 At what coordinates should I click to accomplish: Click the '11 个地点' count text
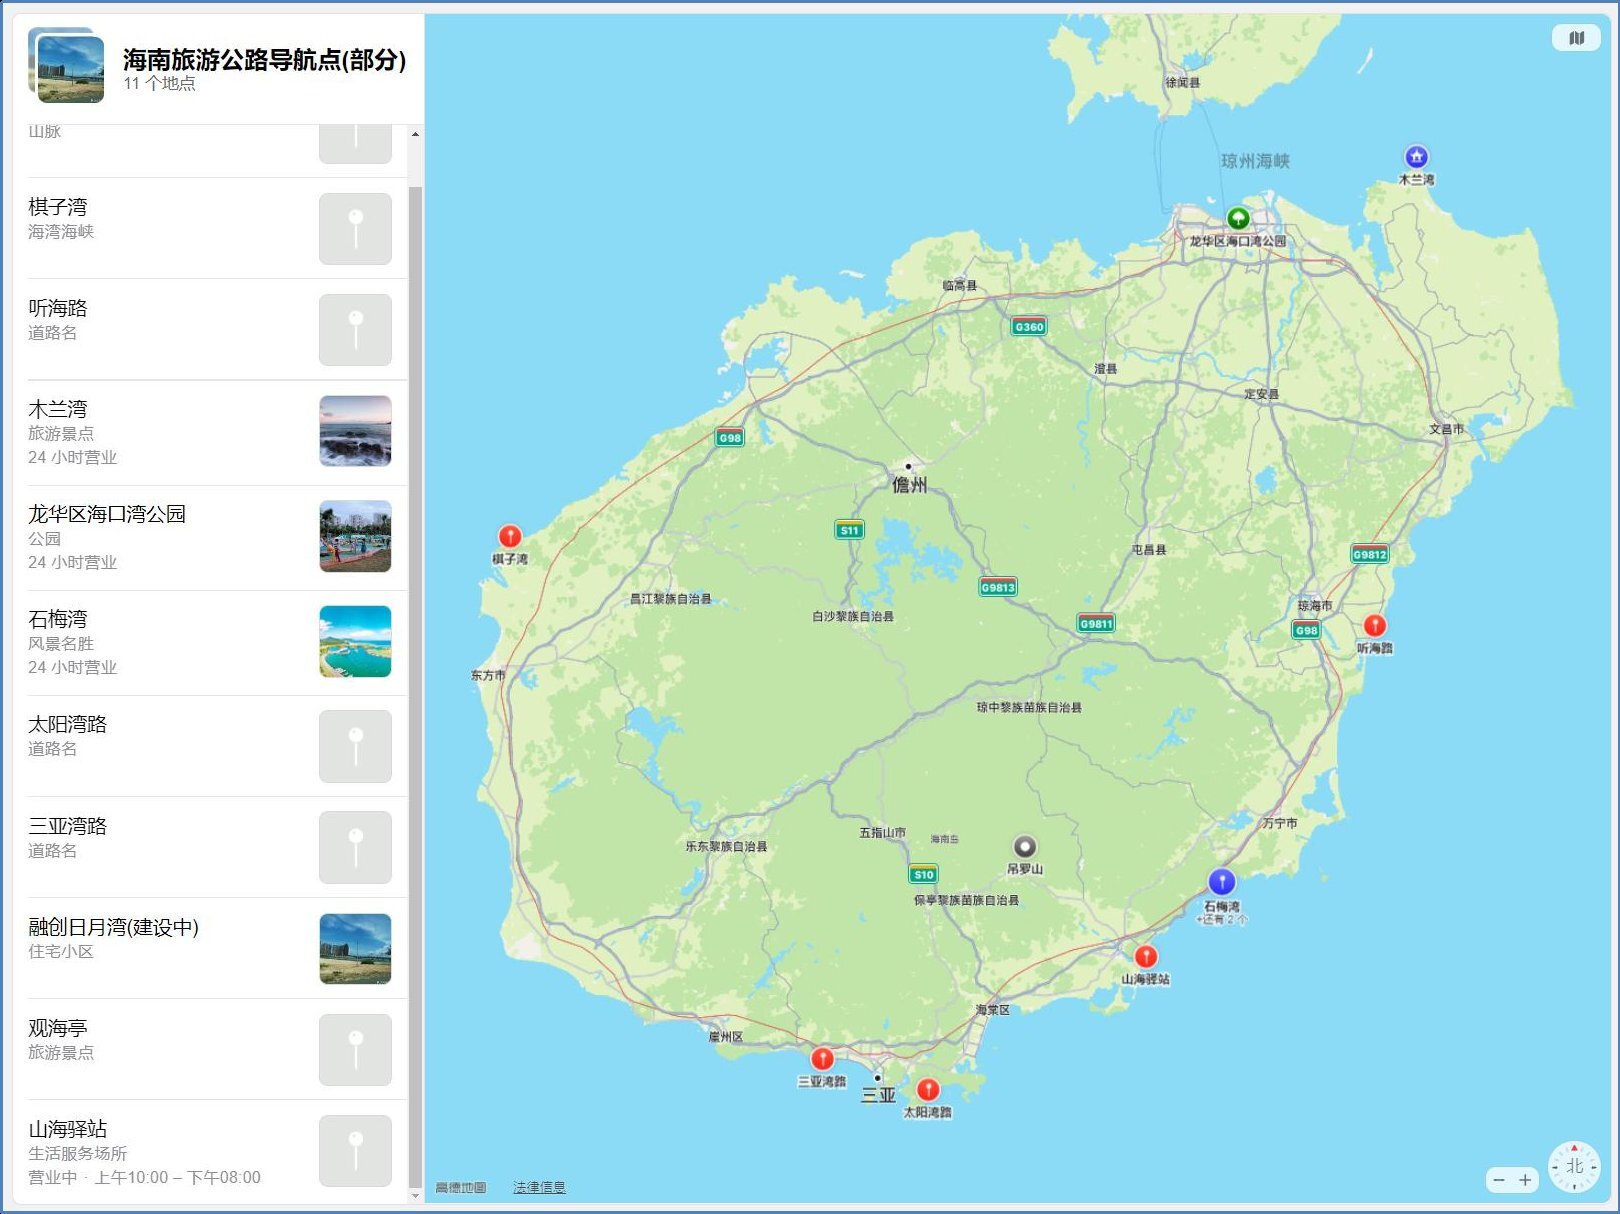(x=160, y=84)
